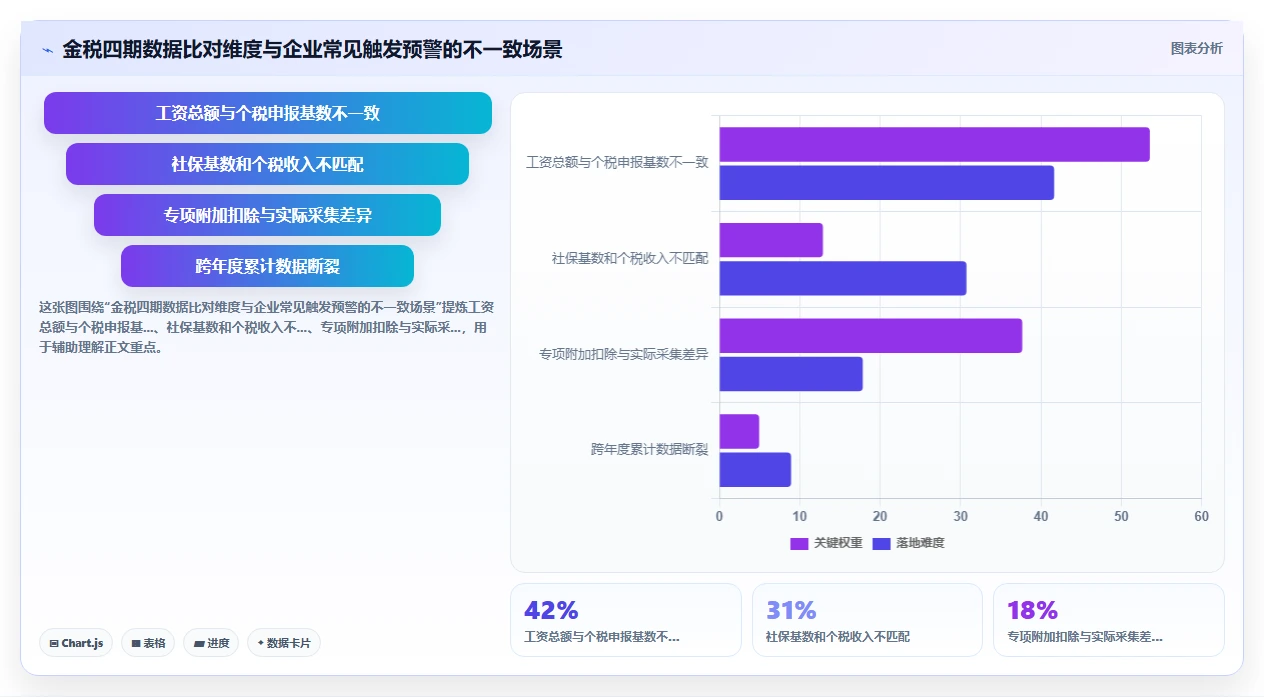Click purple bar for 专项附加扣除与实际采集差异
1264x697 pixels.
coord(870,336)
